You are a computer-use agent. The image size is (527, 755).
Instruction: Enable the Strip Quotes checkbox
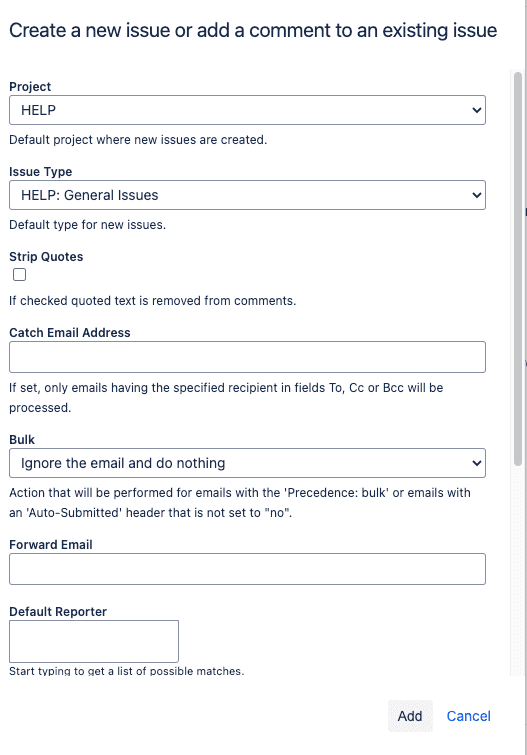tap(19, 274)
